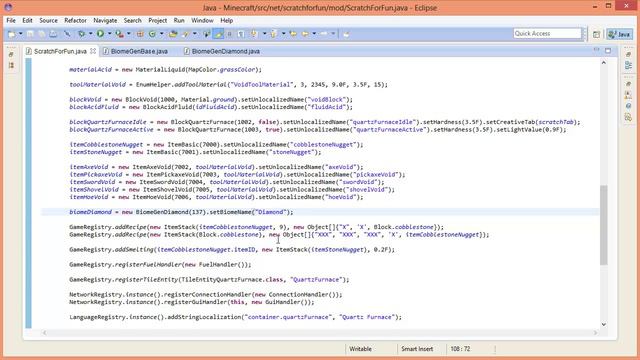Toggle the Pin Editor button

tap(346, 34)
